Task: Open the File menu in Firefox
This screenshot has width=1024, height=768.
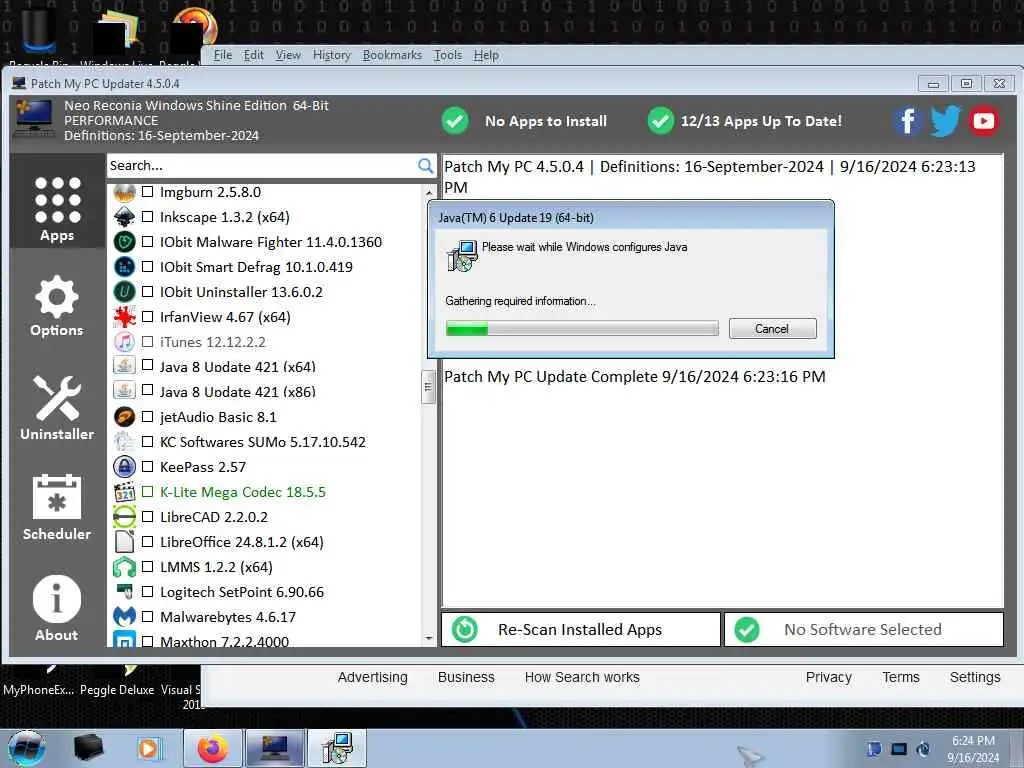Action: click(x=223, y=55)
